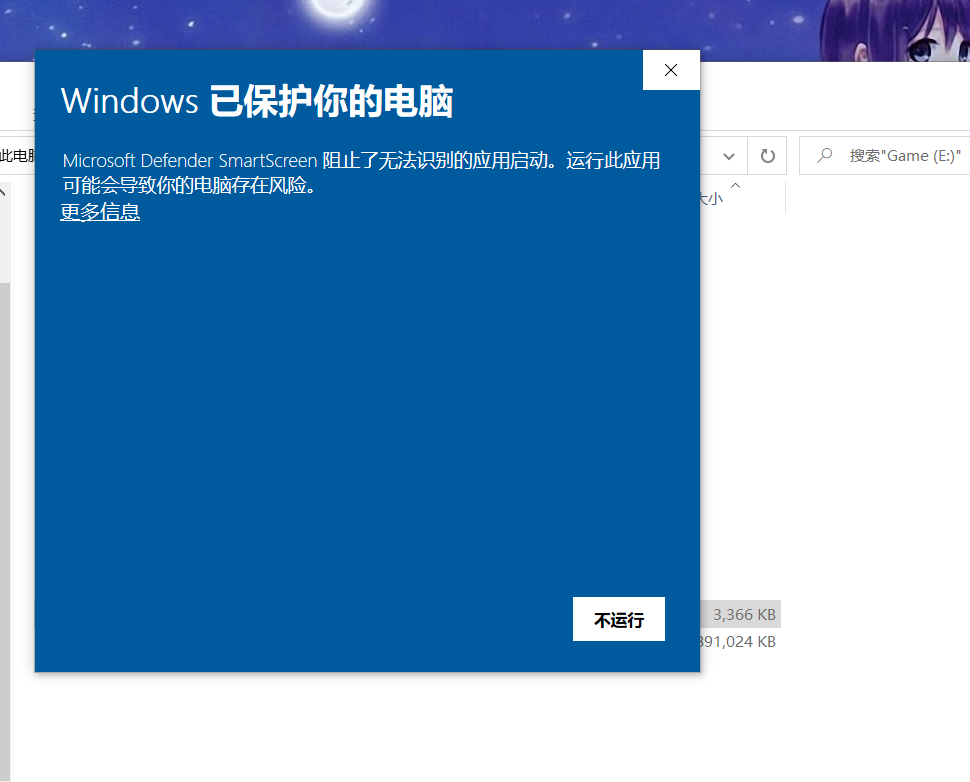Select the file row showing 91,024 KB
The height and width of the screenshot is (782, 970).
coord(737,642)
